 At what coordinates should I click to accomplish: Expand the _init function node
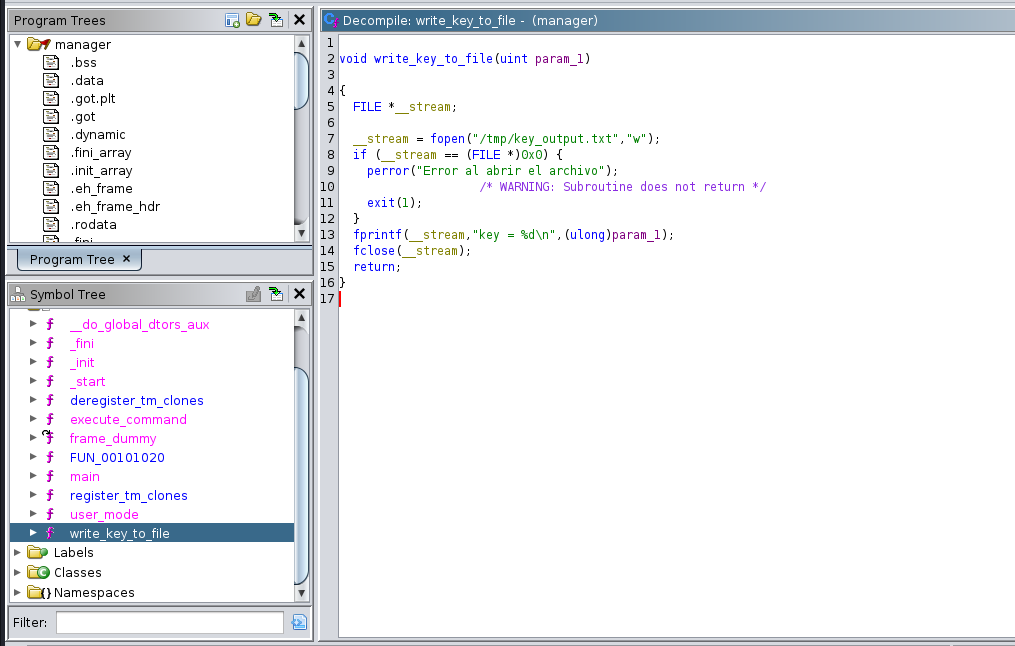[x=33, y=362]
